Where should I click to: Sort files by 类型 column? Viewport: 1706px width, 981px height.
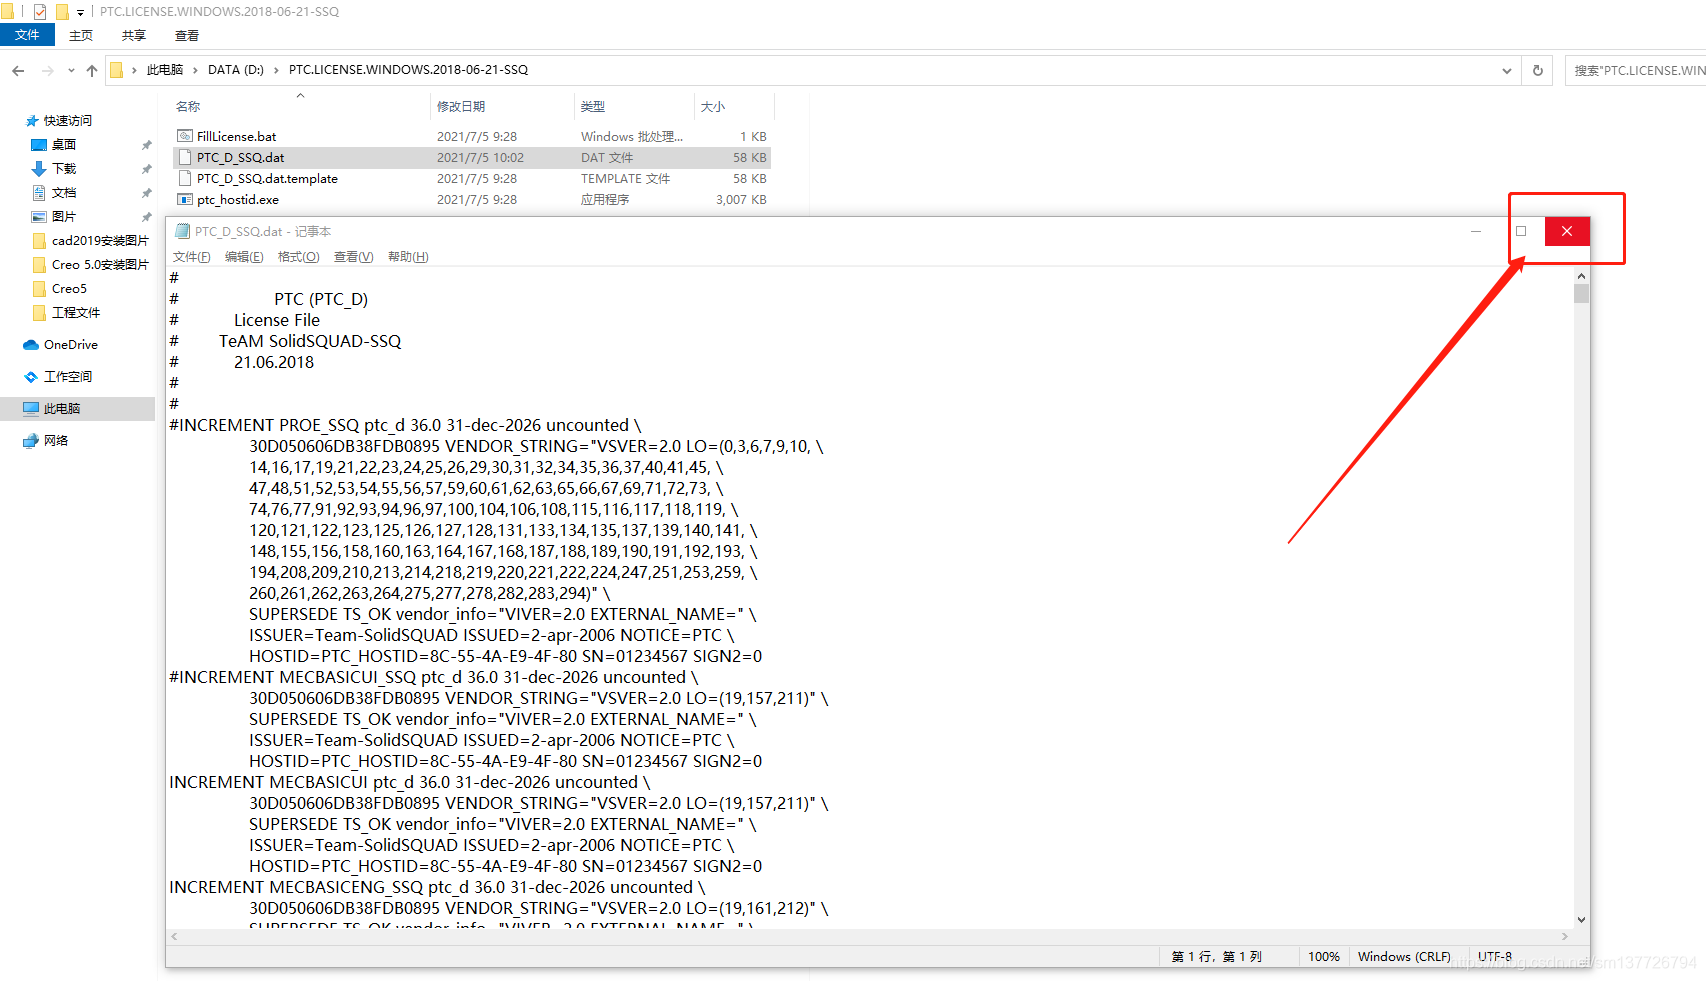(x=593, y=106)
